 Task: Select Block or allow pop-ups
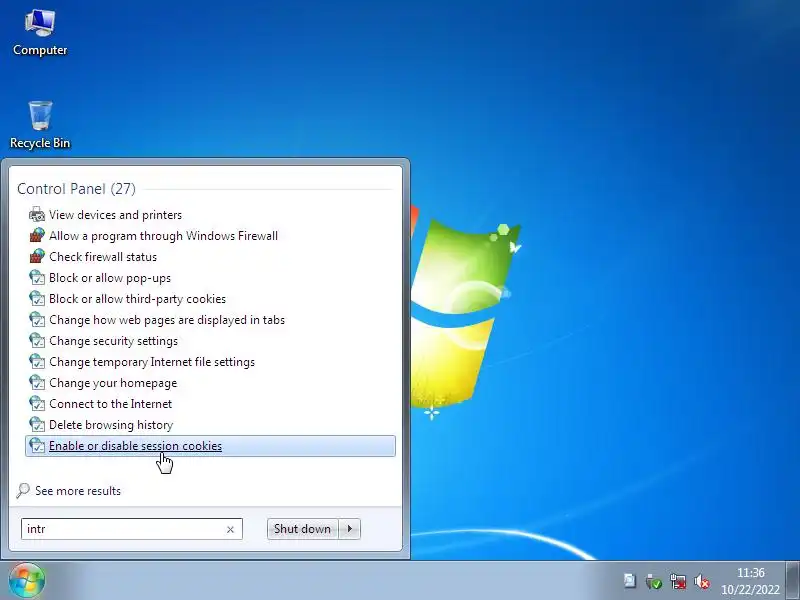[110, 278]
